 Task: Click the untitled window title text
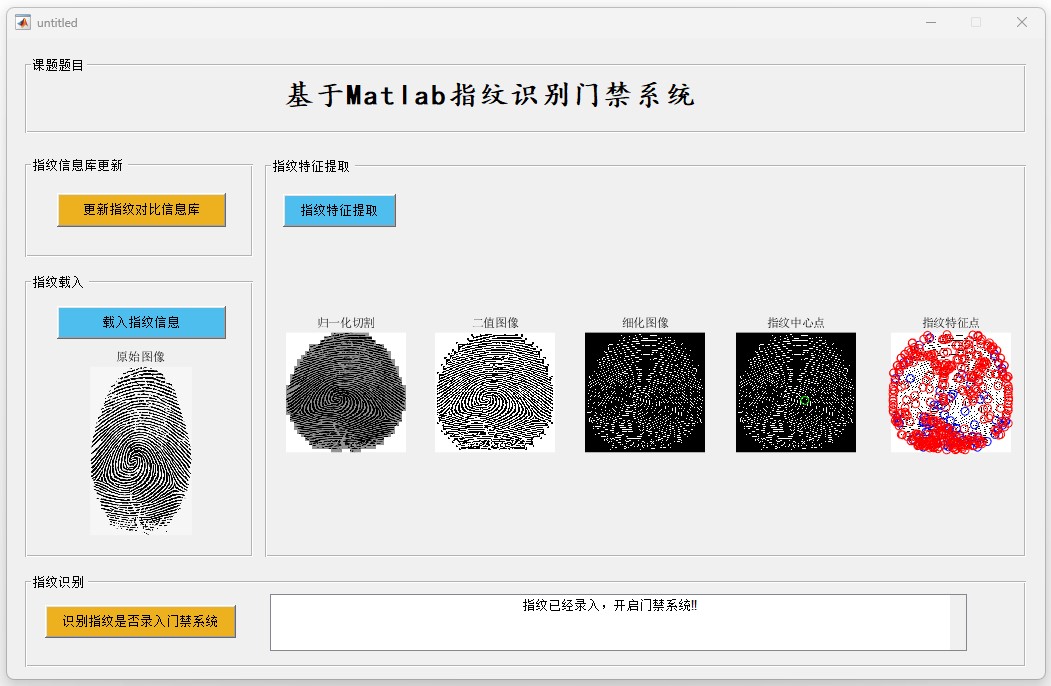(57, 23)
